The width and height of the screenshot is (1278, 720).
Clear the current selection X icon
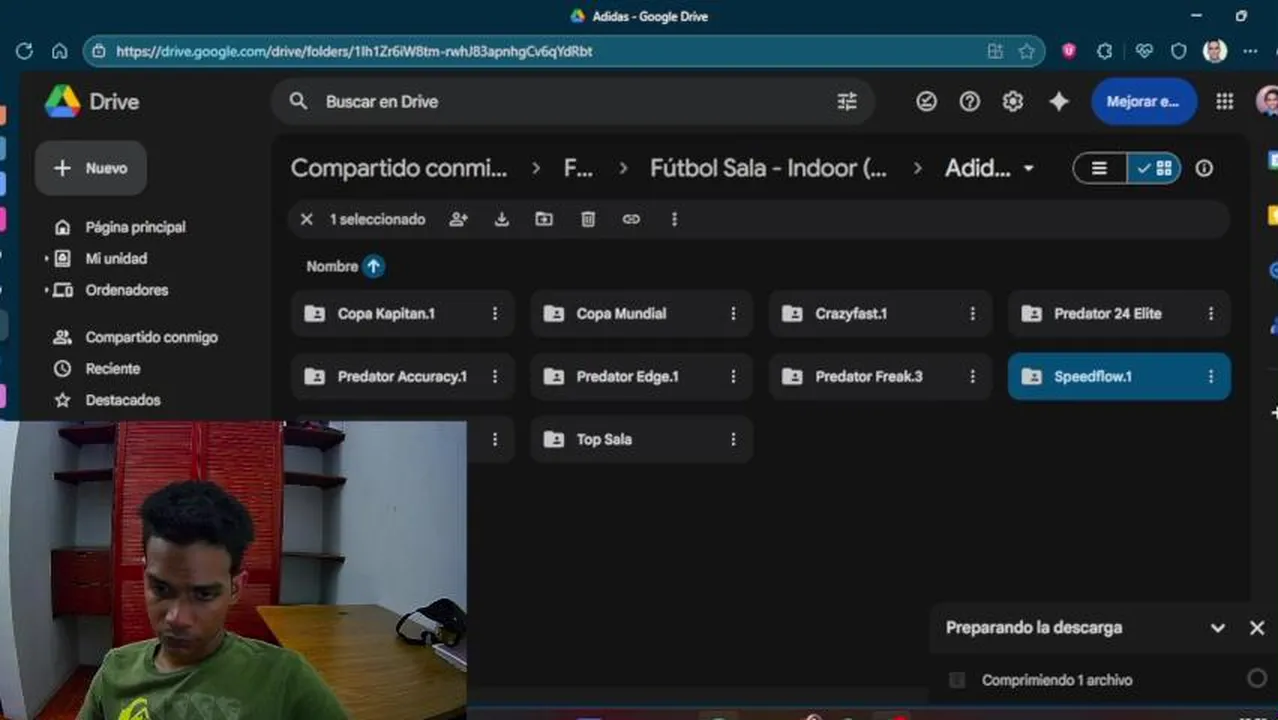point(307,219)
